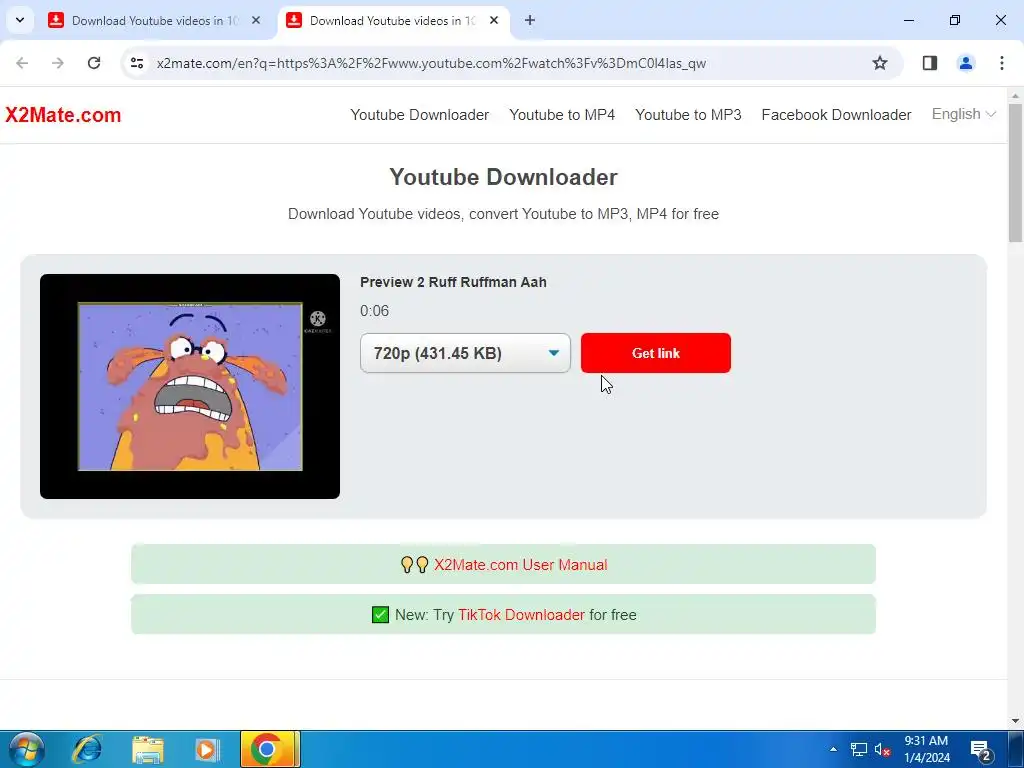This screenshot has height=768, width=1024.
Task: Close the first Download Youtube videos tab
Action: pyautogui.click(x=256, y=20)
